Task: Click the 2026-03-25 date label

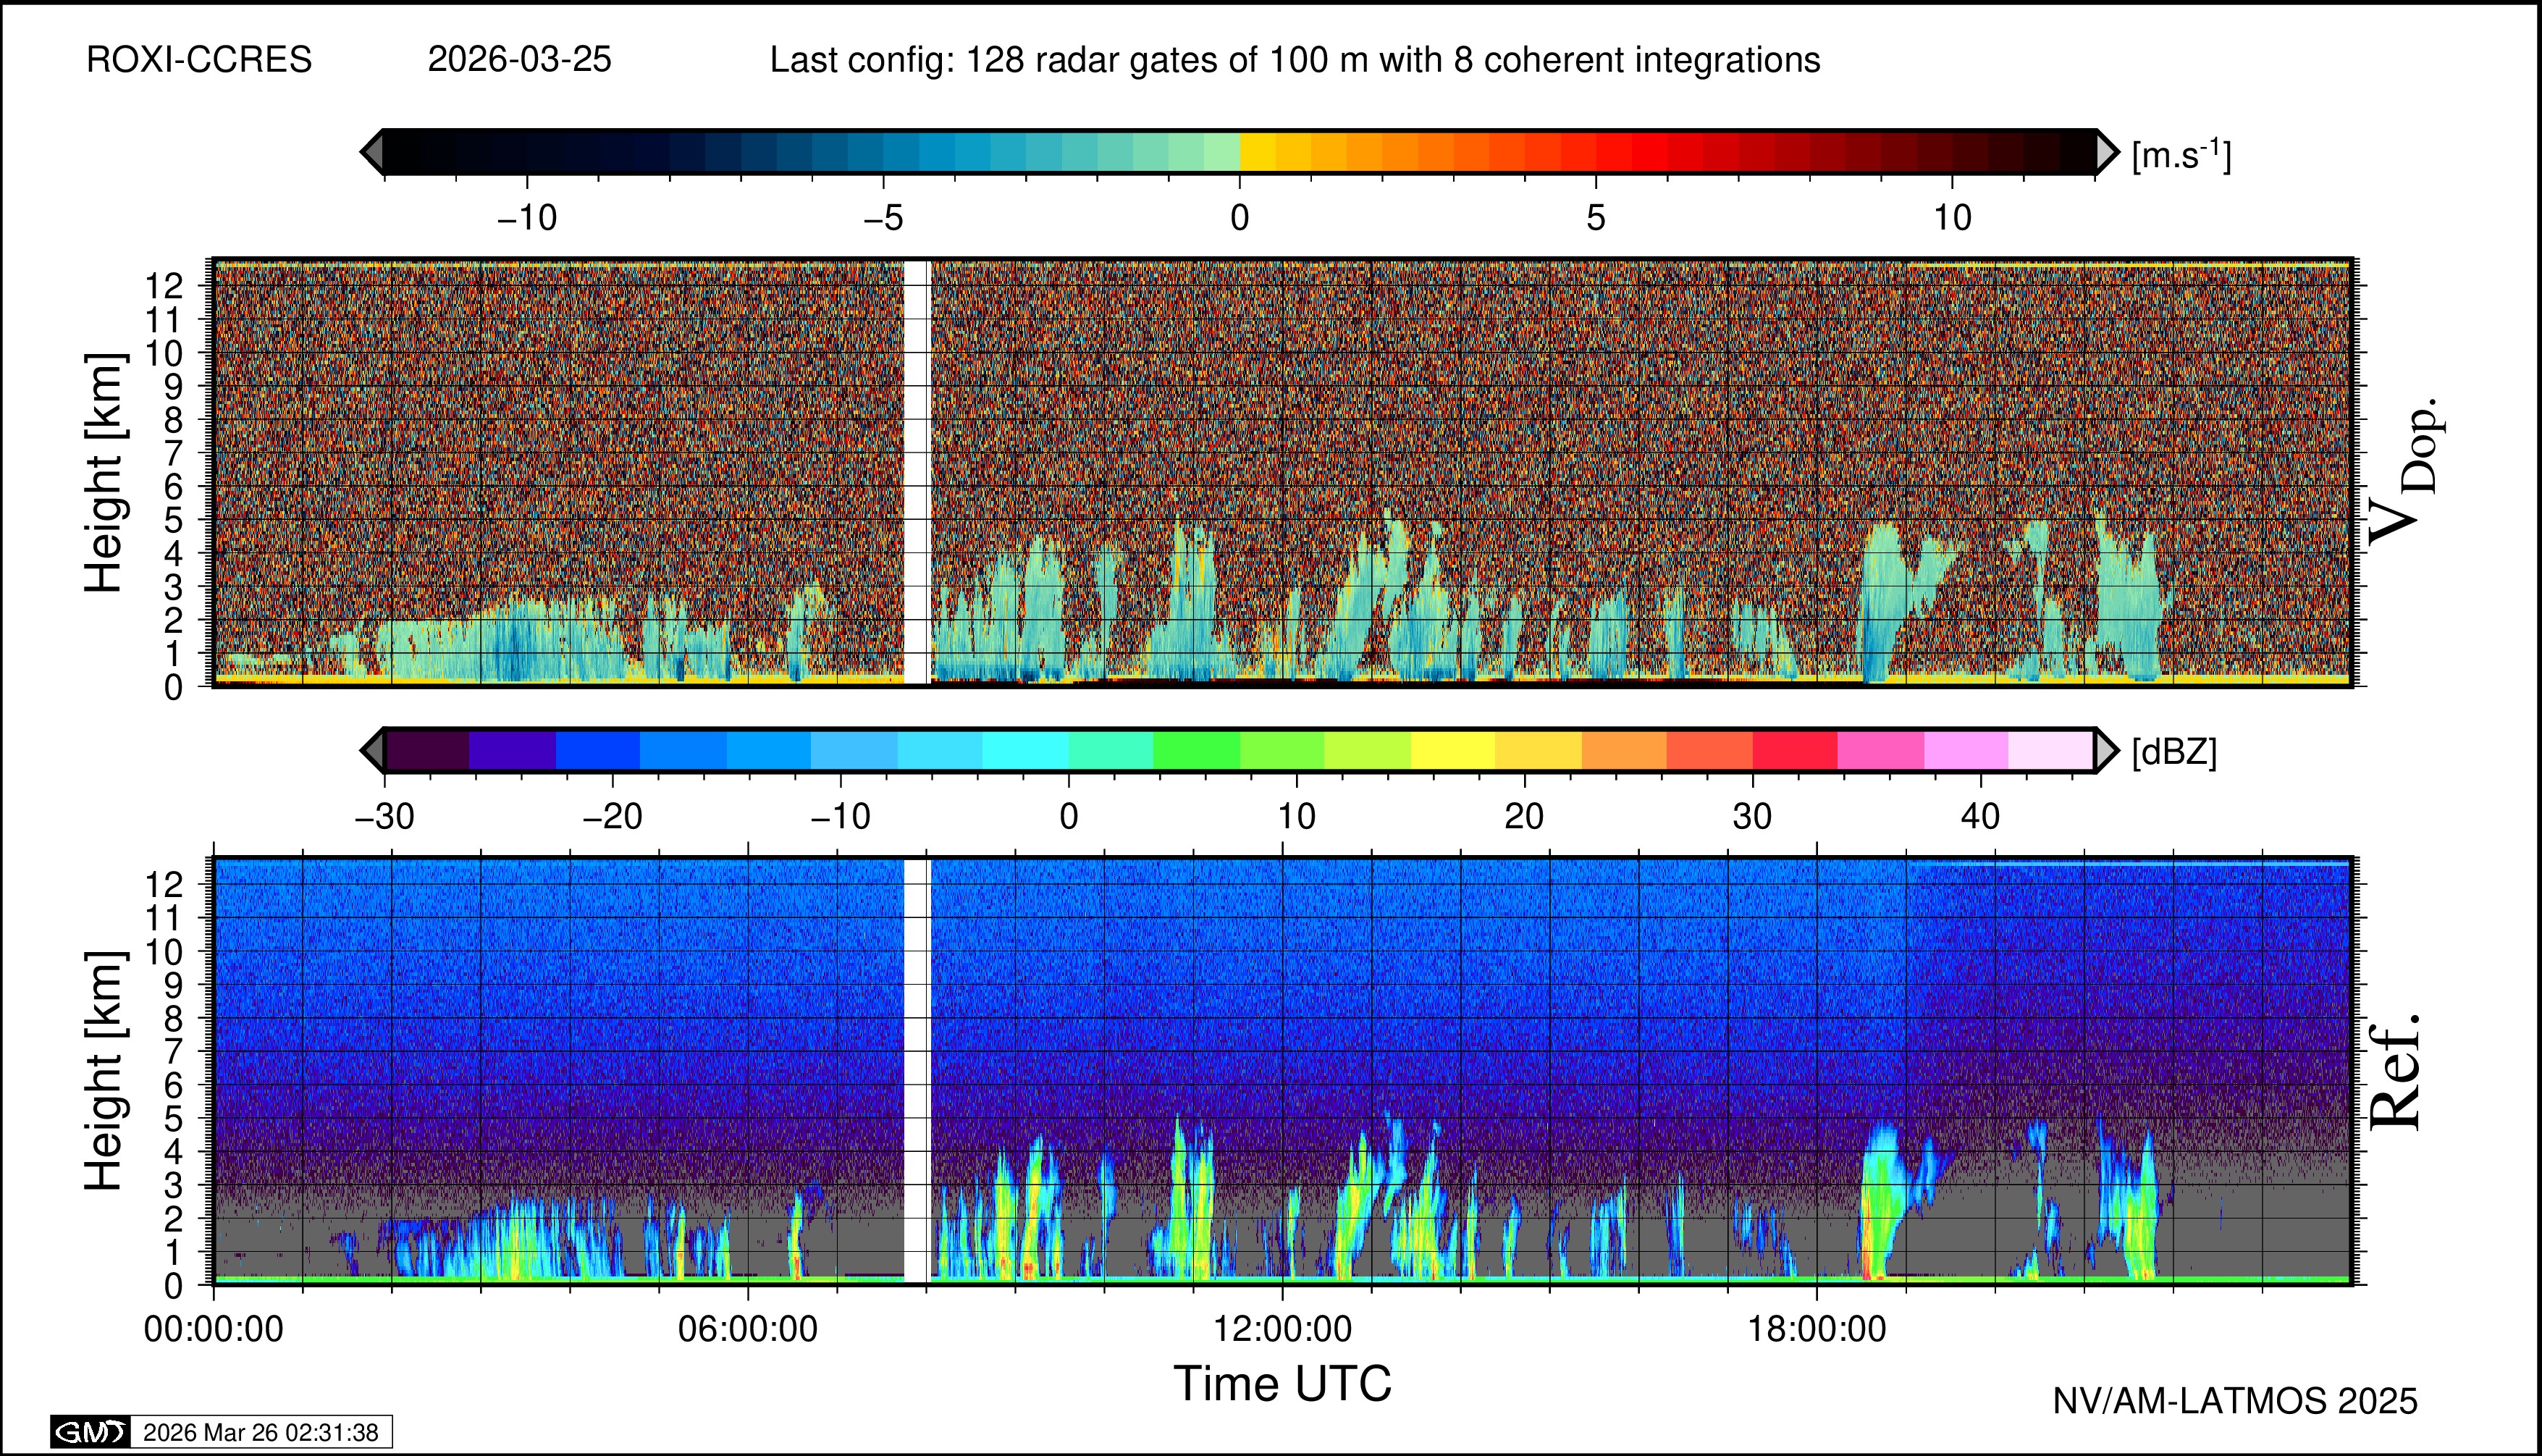Action: point(519,60)
